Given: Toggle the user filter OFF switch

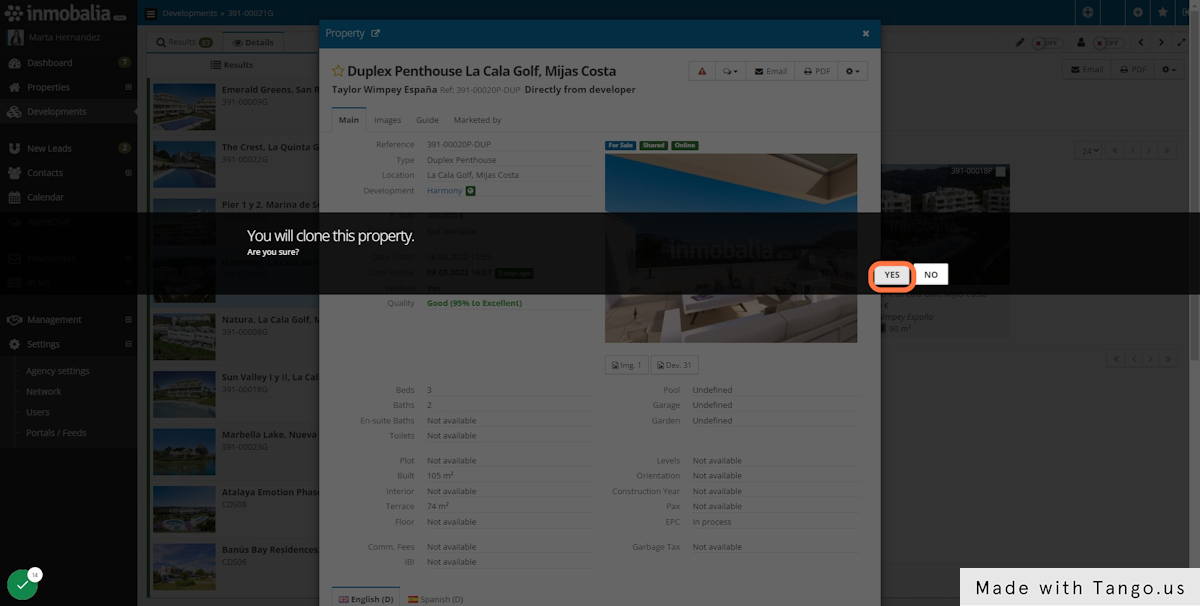Looking at the screenshot, I should point(1108,43).
